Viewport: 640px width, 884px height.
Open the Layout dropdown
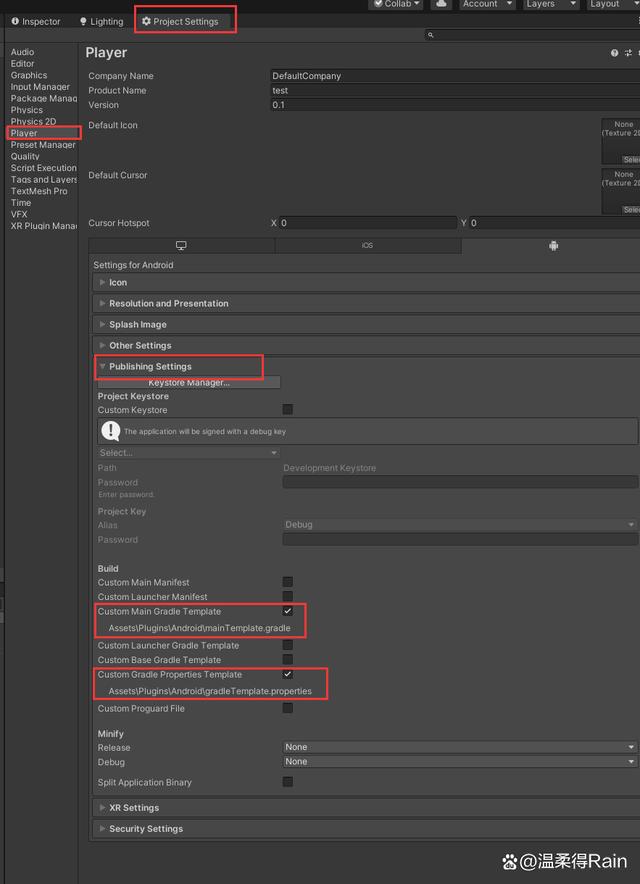coord(613,4)
